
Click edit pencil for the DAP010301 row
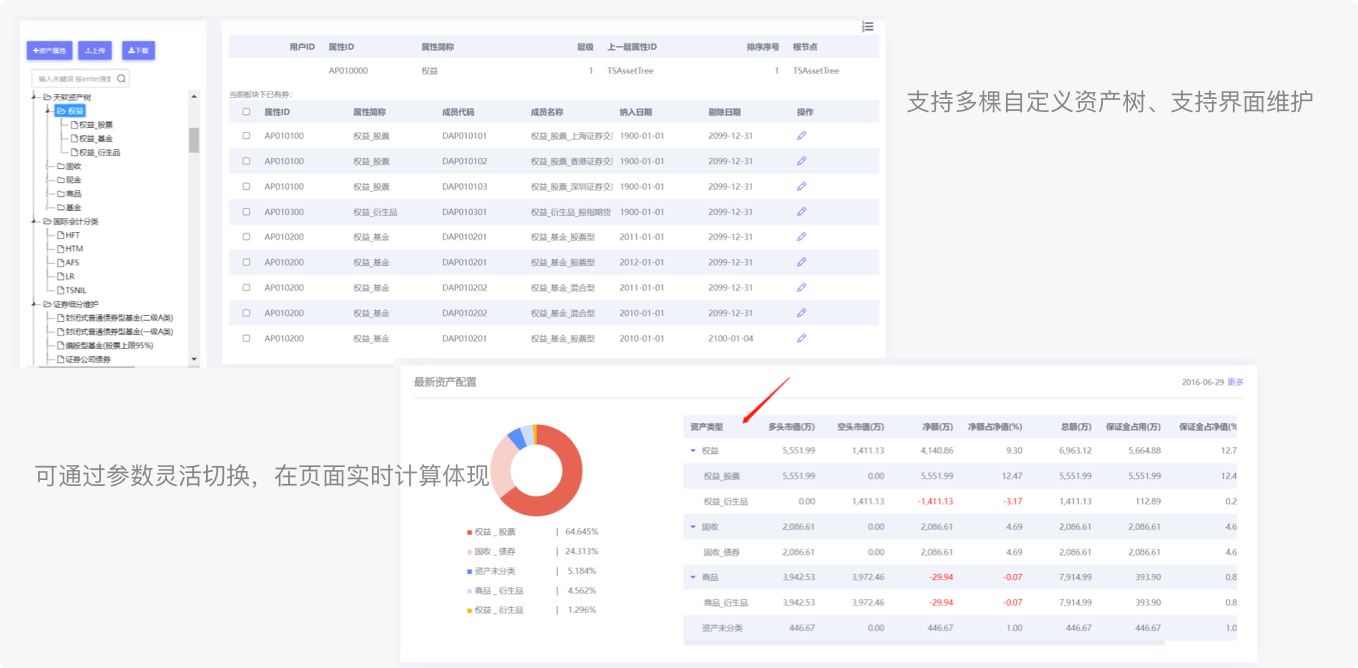click(x=801, y=212)
